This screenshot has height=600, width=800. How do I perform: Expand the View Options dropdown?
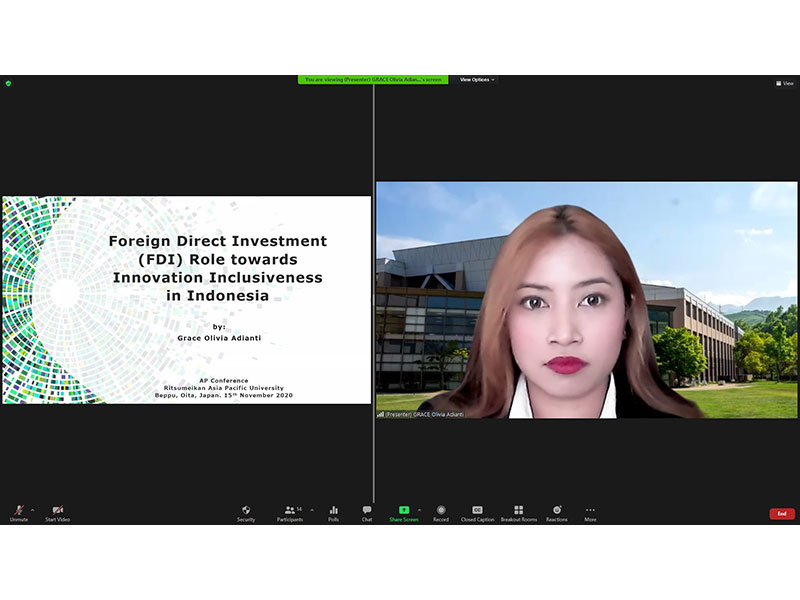click(x=477, y=80)
